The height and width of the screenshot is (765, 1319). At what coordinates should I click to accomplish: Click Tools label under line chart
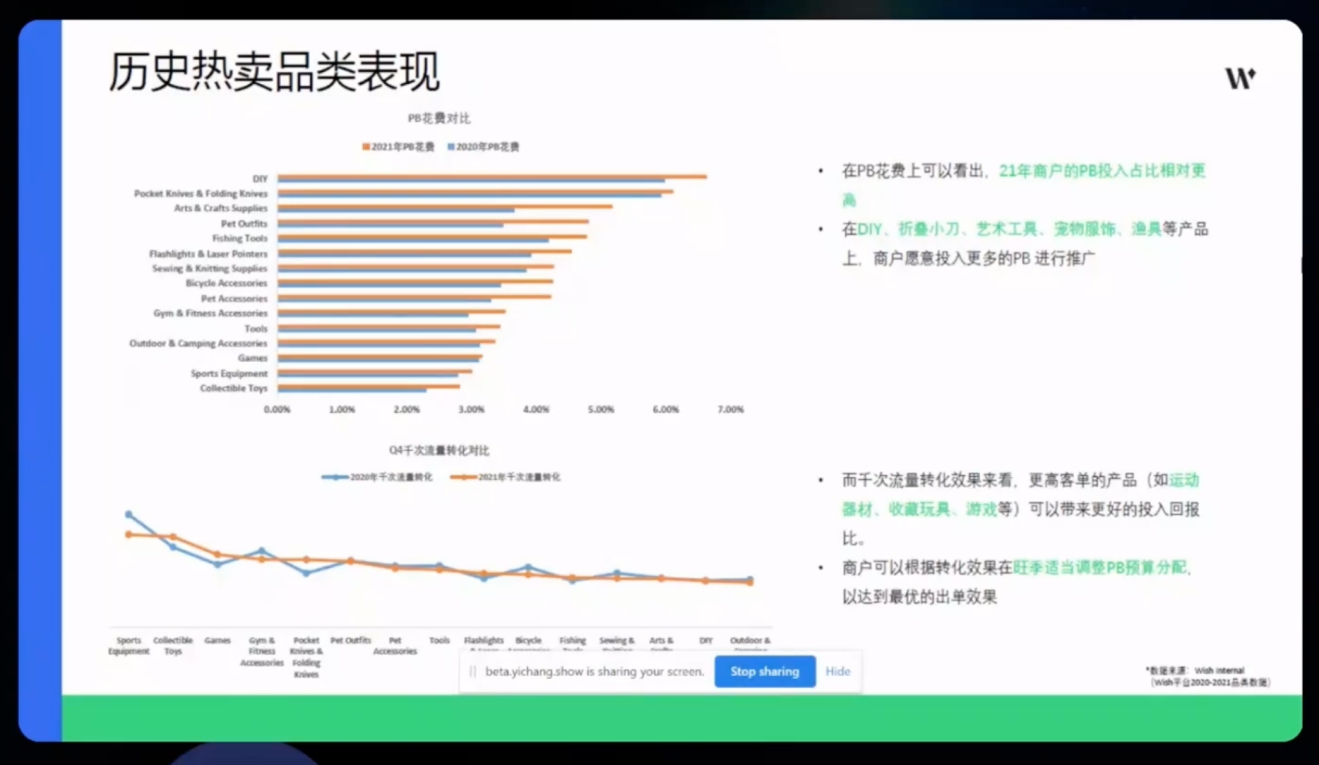pos(440,640)
